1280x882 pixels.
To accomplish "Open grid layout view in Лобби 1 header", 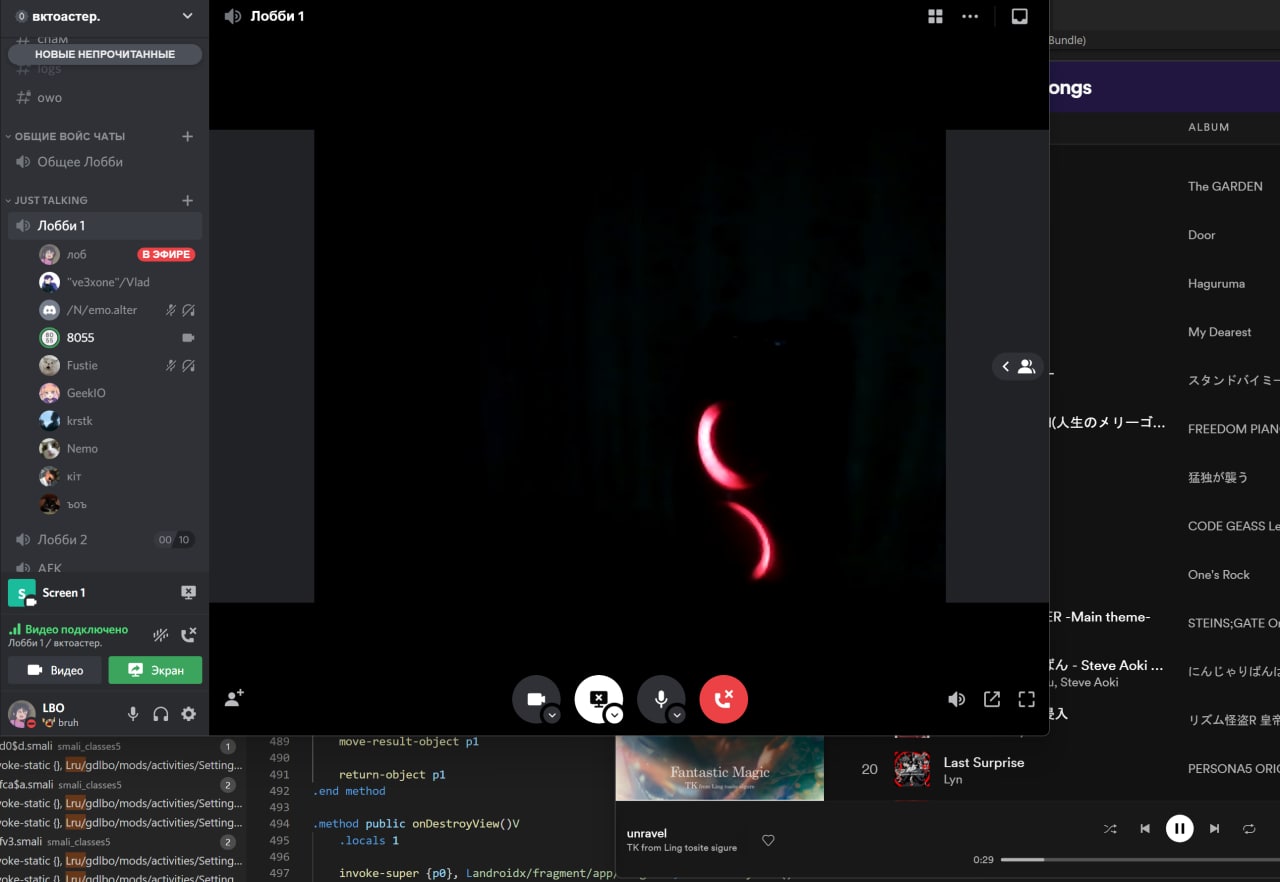I will tap(935, 16).
